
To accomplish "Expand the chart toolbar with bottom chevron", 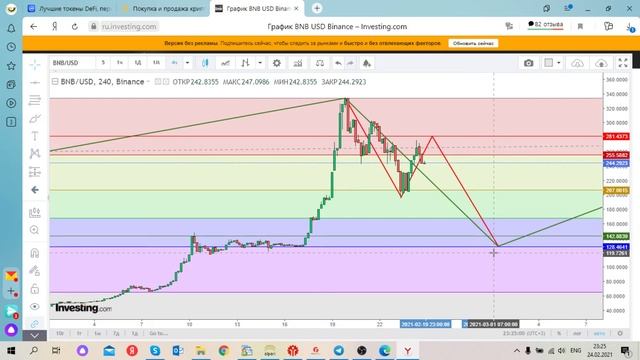I will click(35, 336).
